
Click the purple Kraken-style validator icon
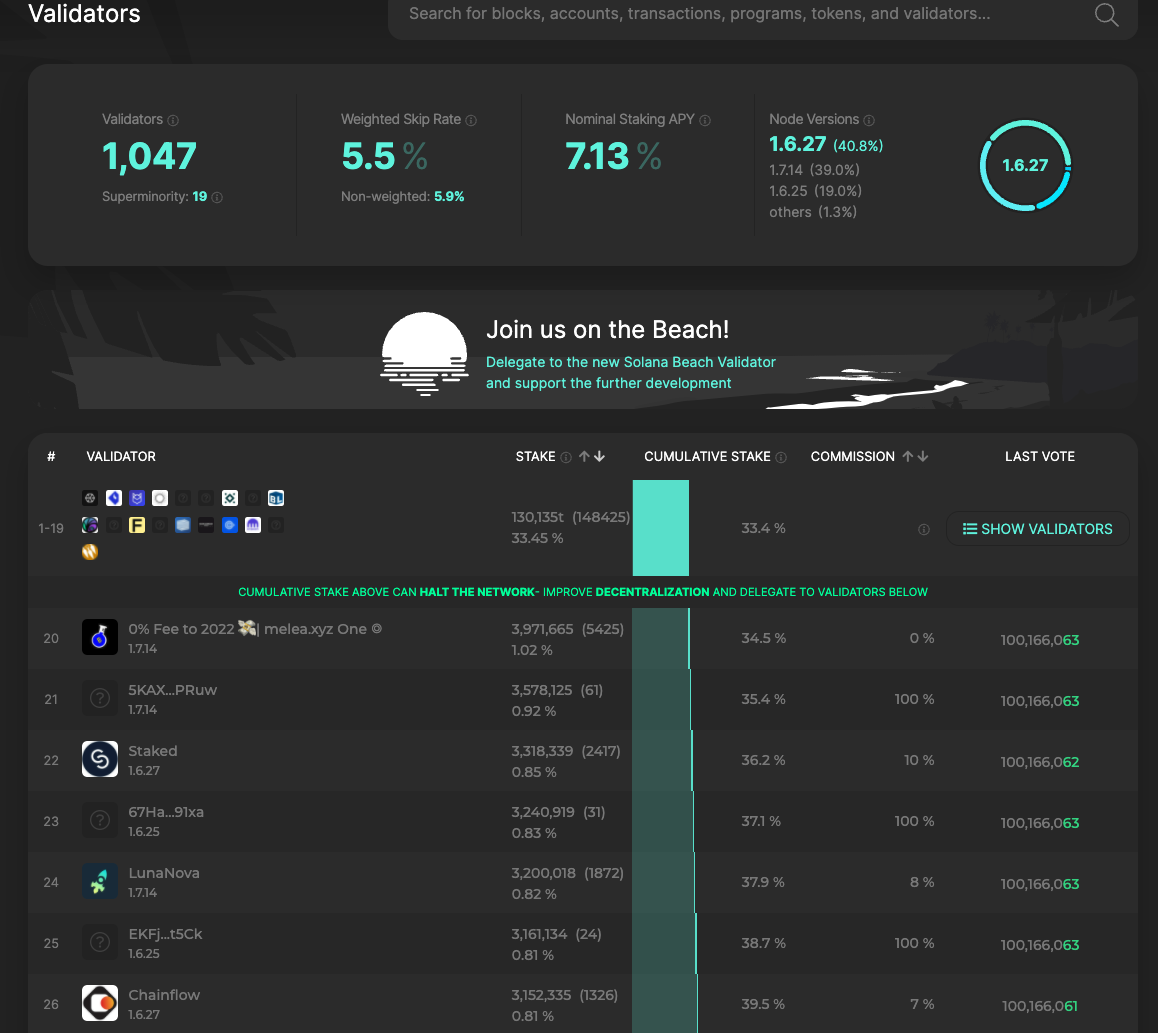(253, 525)
